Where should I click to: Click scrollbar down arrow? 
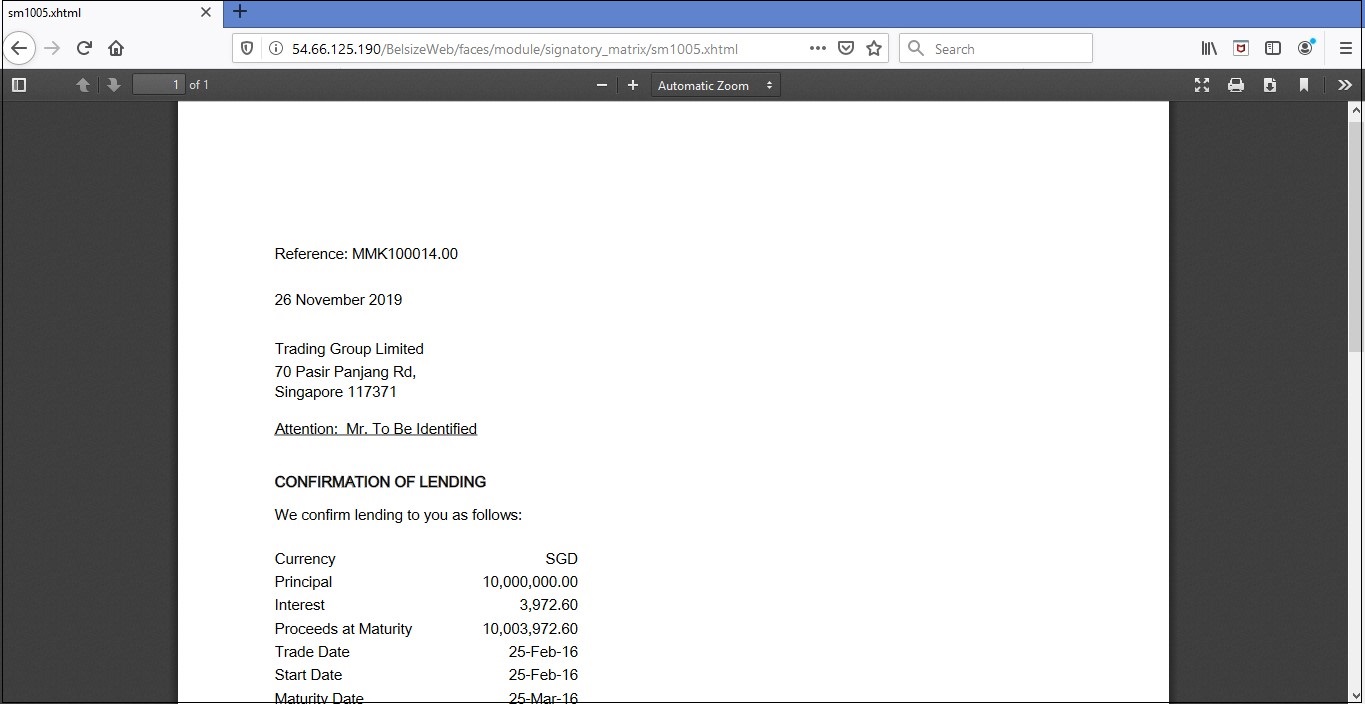click(1356, 695)
